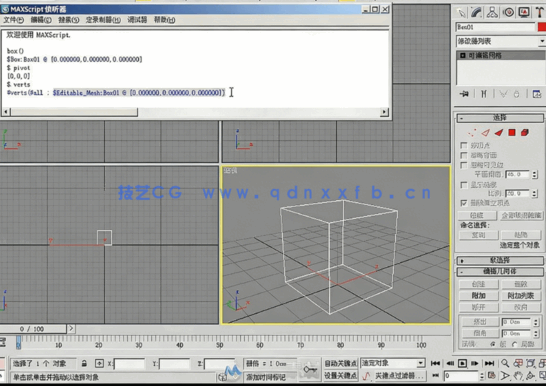Screen dimensions: 546x386
Task: Open File menu in MAXScript Listener
Action: coord(13,20)
